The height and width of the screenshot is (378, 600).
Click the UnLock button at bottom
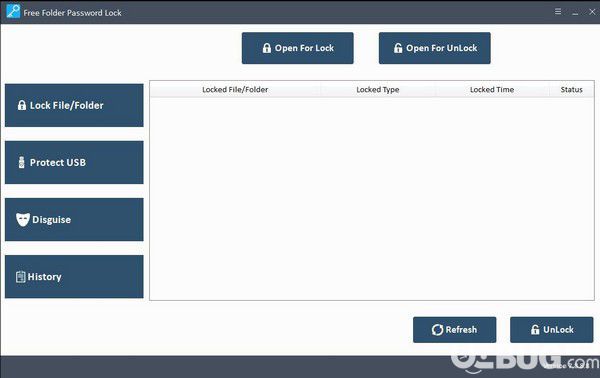coord(551,329)
